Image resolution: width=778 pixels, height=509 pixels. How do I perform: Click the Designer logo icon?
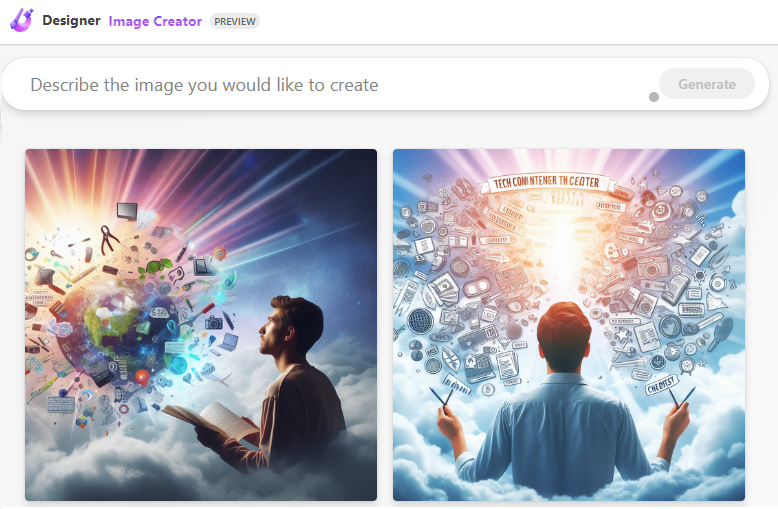[22, 20]
